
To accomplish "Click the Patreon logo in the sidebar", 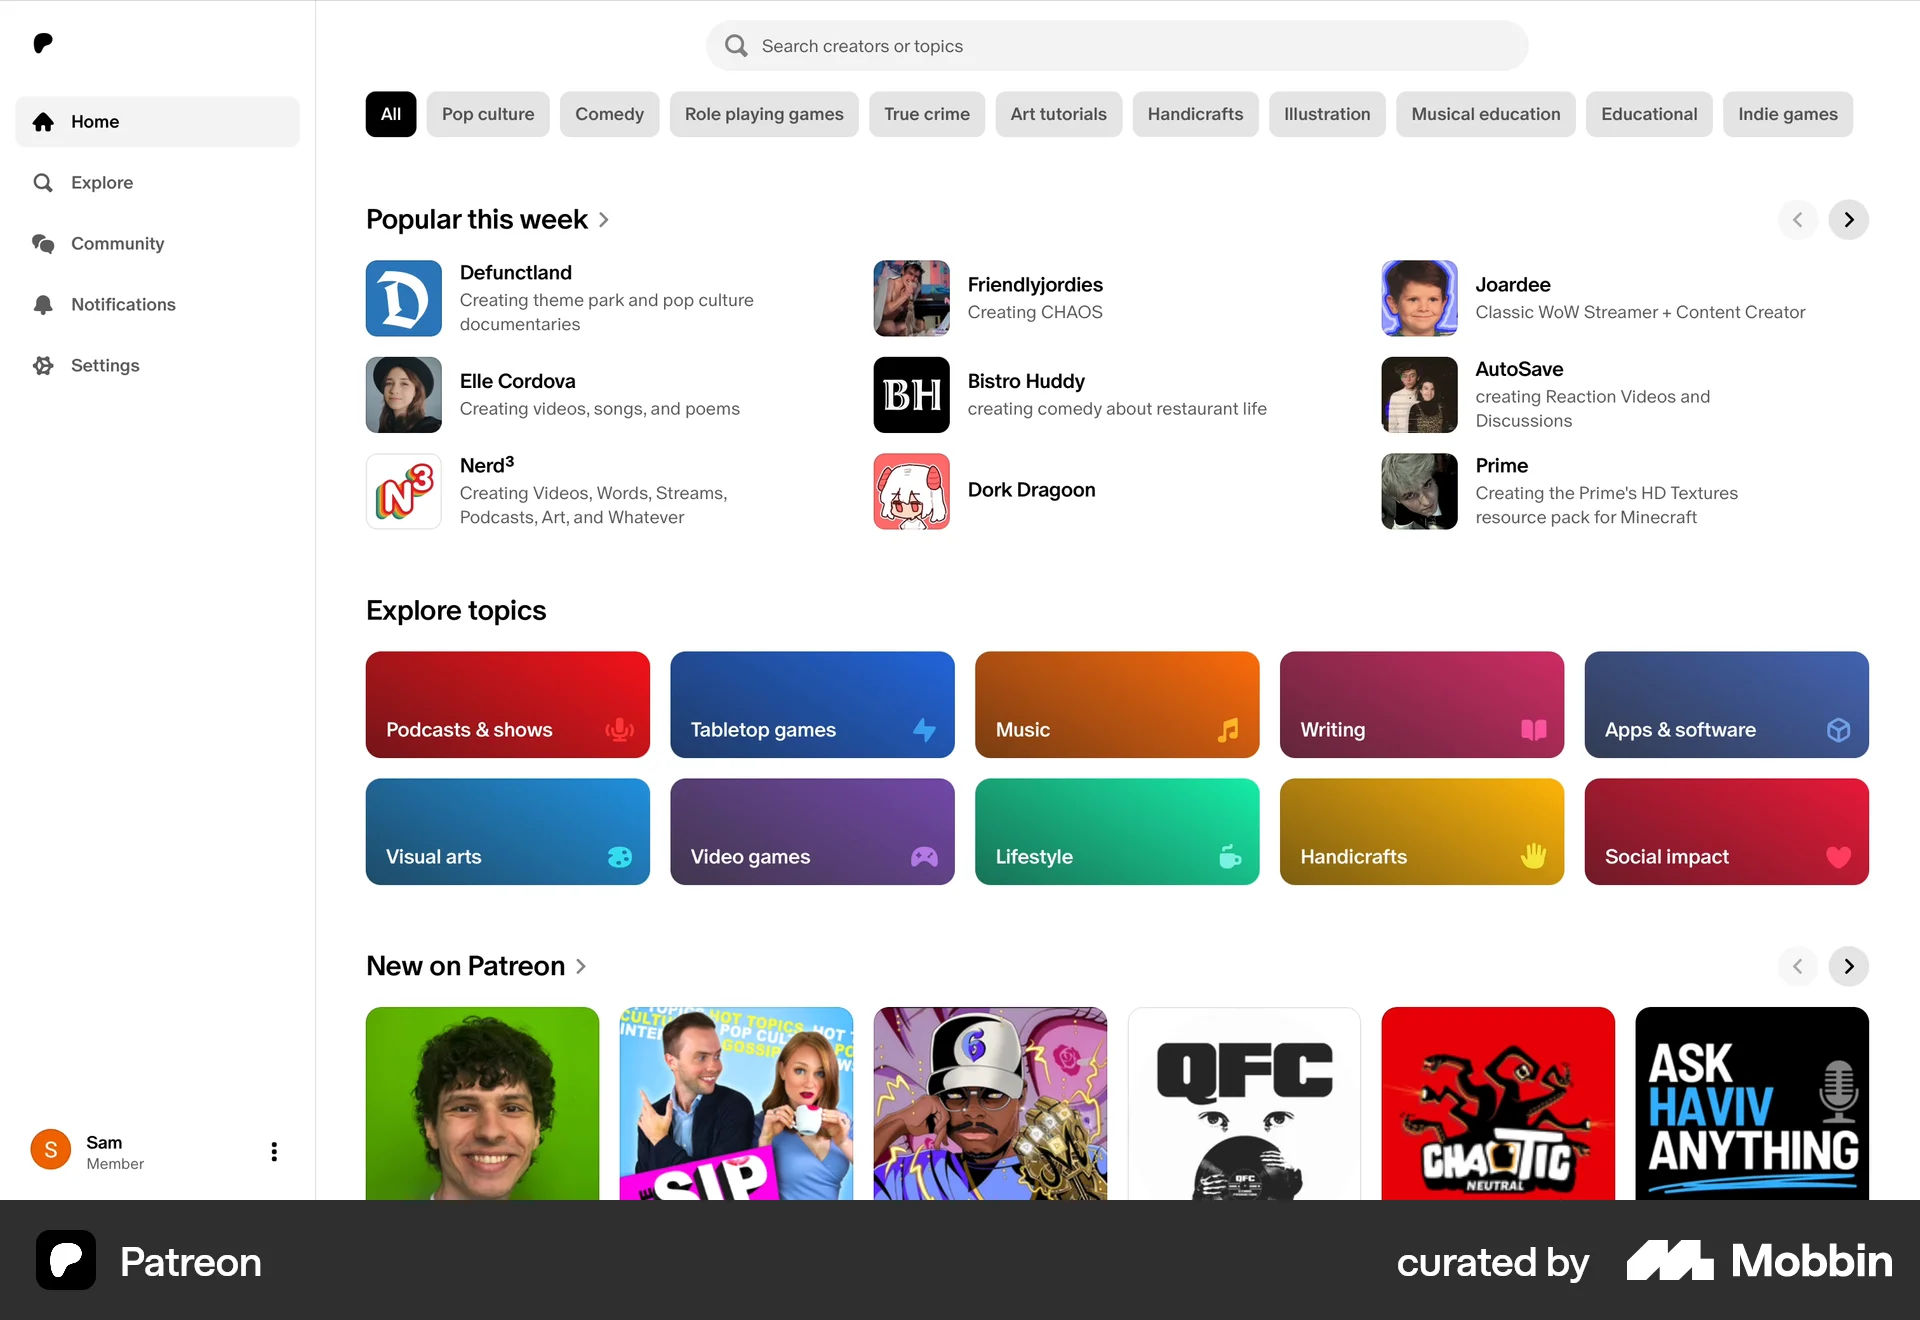I will point(43,43).
